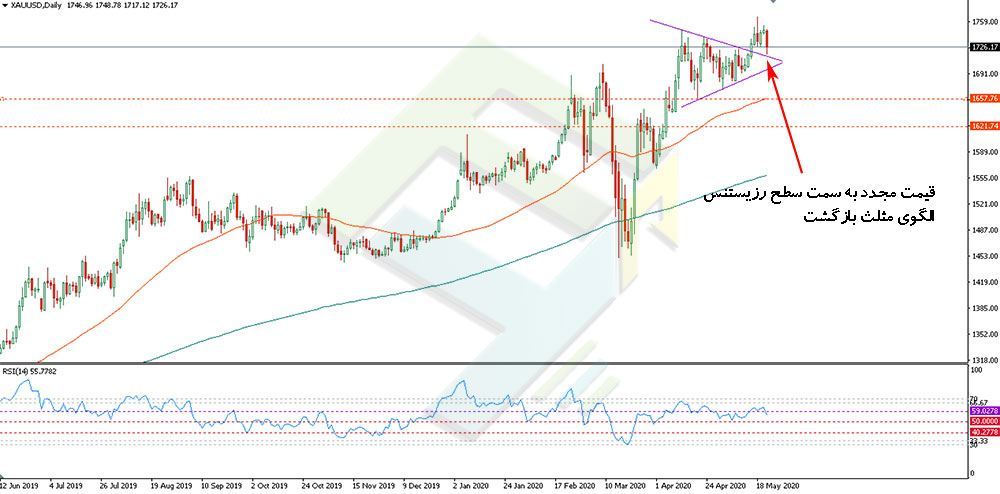Screen dimensions: 1000x494
Task: Click the grey chart shift marker at top
Action: (x=773, y=3)
